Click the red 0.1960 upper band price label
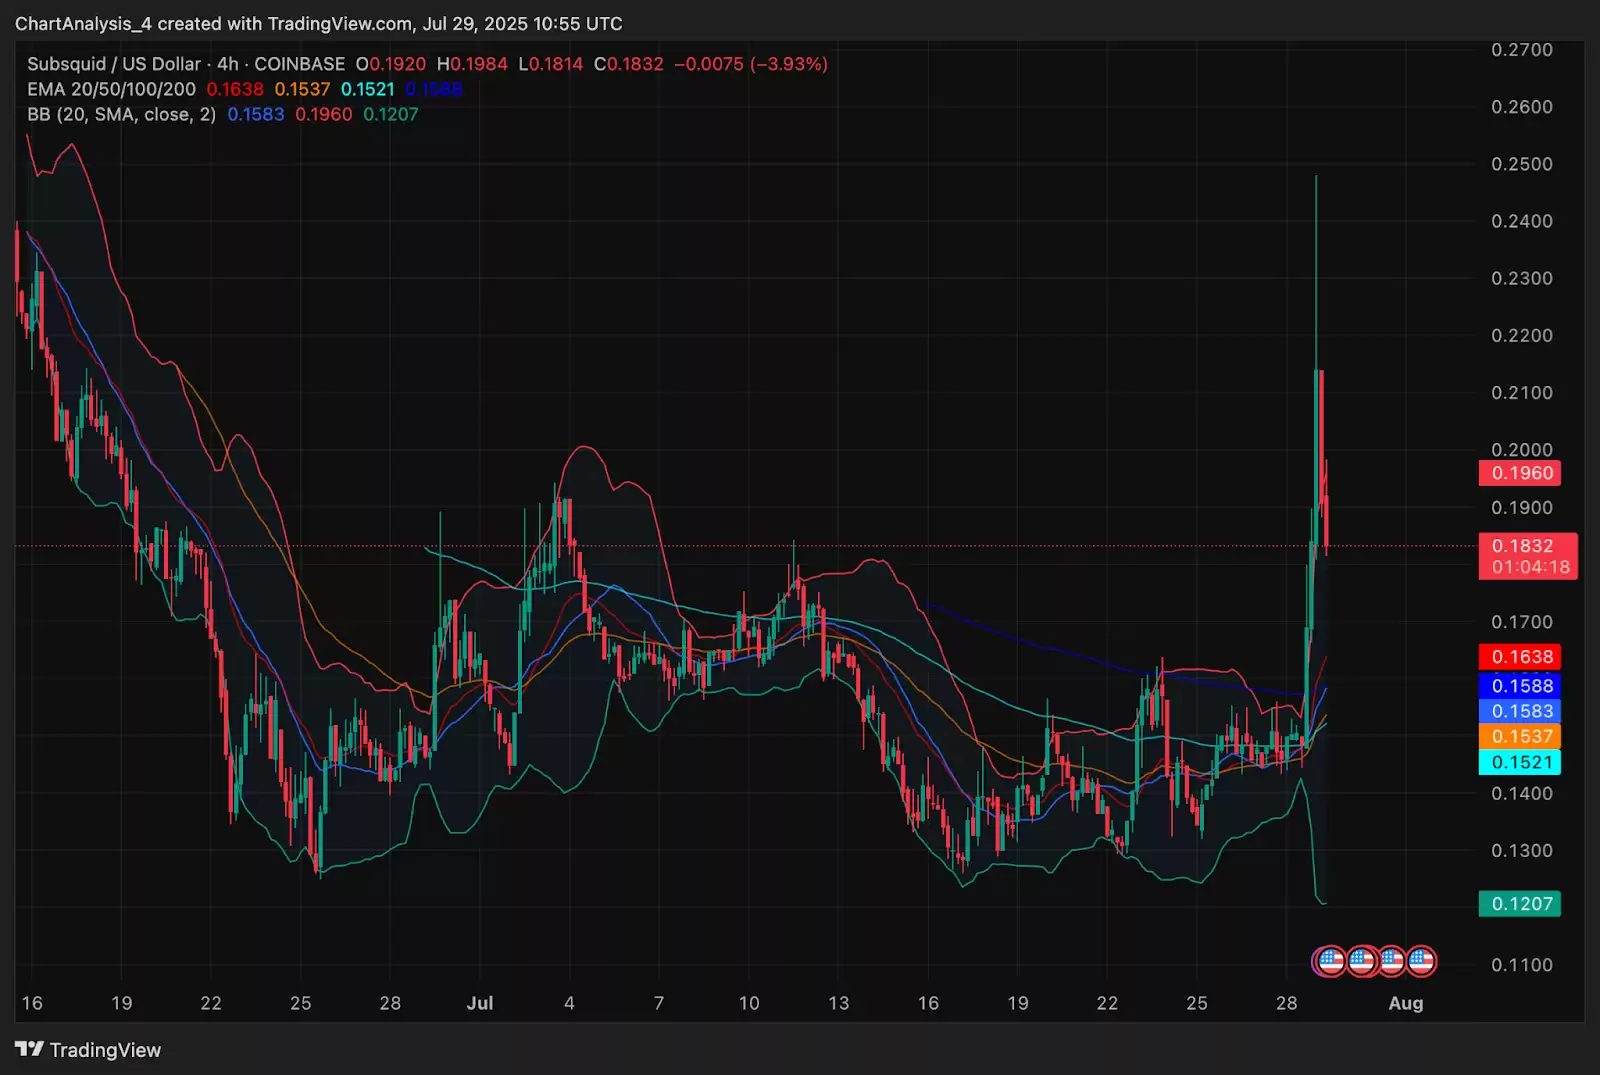Screen dimensions: 1600x1075 point(1521,473)
